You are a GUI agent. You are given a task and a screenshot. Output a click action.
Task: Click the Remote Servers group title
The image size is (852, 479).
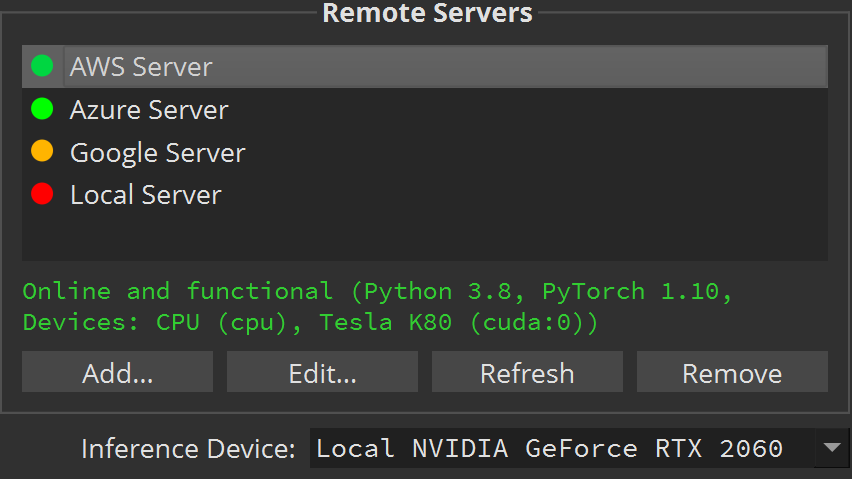click(x=427, y=13)
